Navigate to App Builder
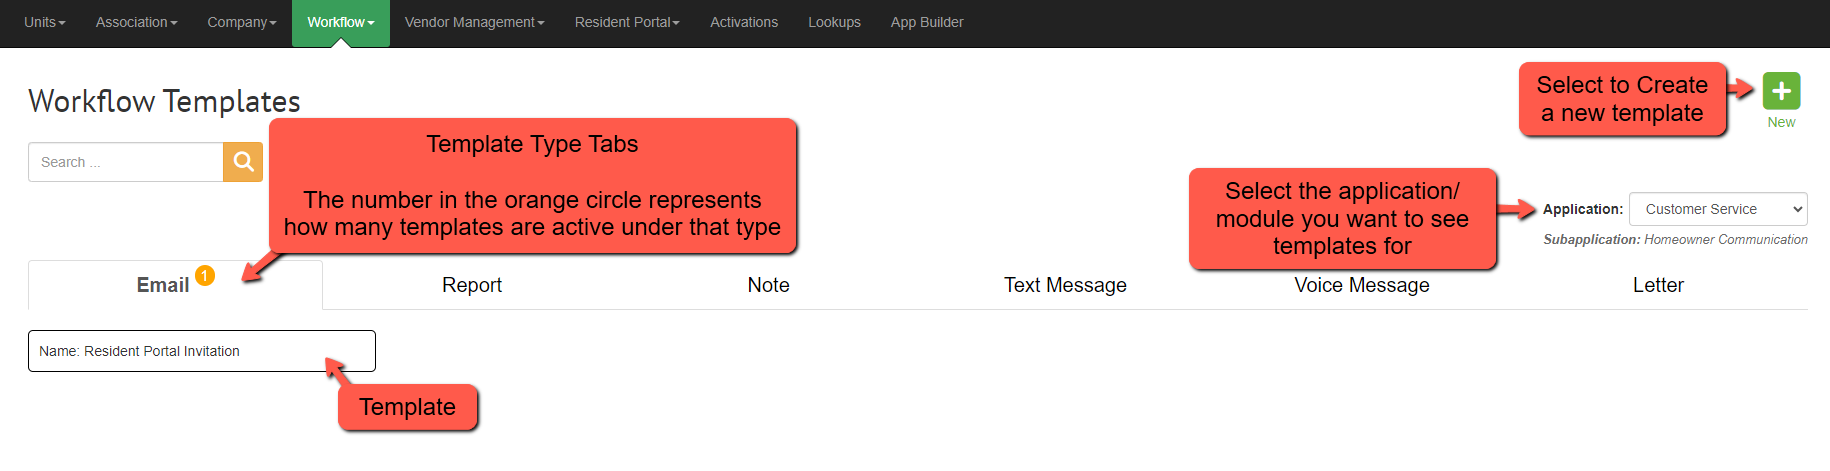The width and height of the screenshot is (1830, 471). click(x=926, y=22)
